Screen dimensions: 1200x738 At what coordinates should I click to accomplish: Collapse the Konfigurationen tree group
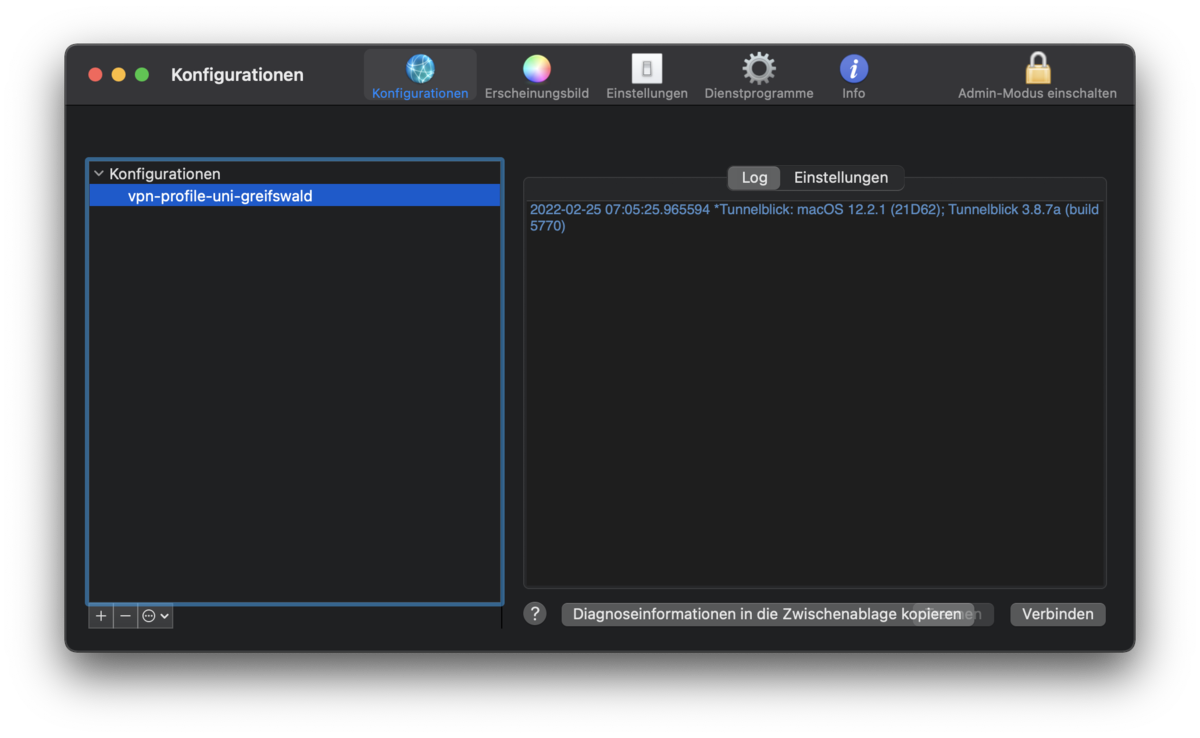click(98, 174)
